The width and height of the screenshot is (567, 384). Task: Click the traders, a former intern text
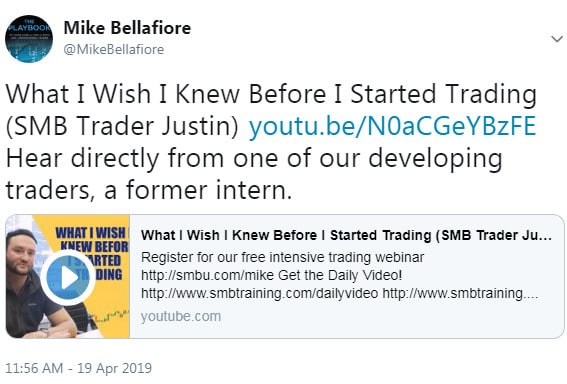point(149,190)
